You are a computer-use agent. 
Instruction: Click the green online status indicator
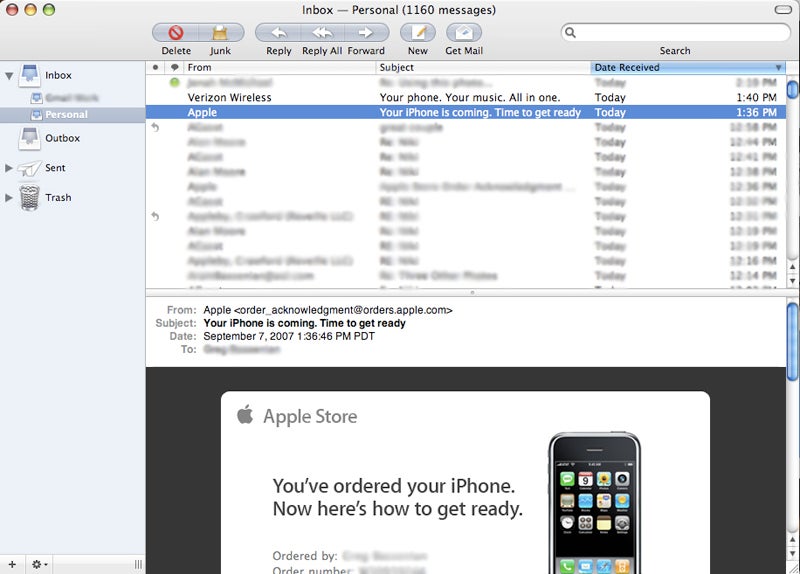(x=174, y=82)
